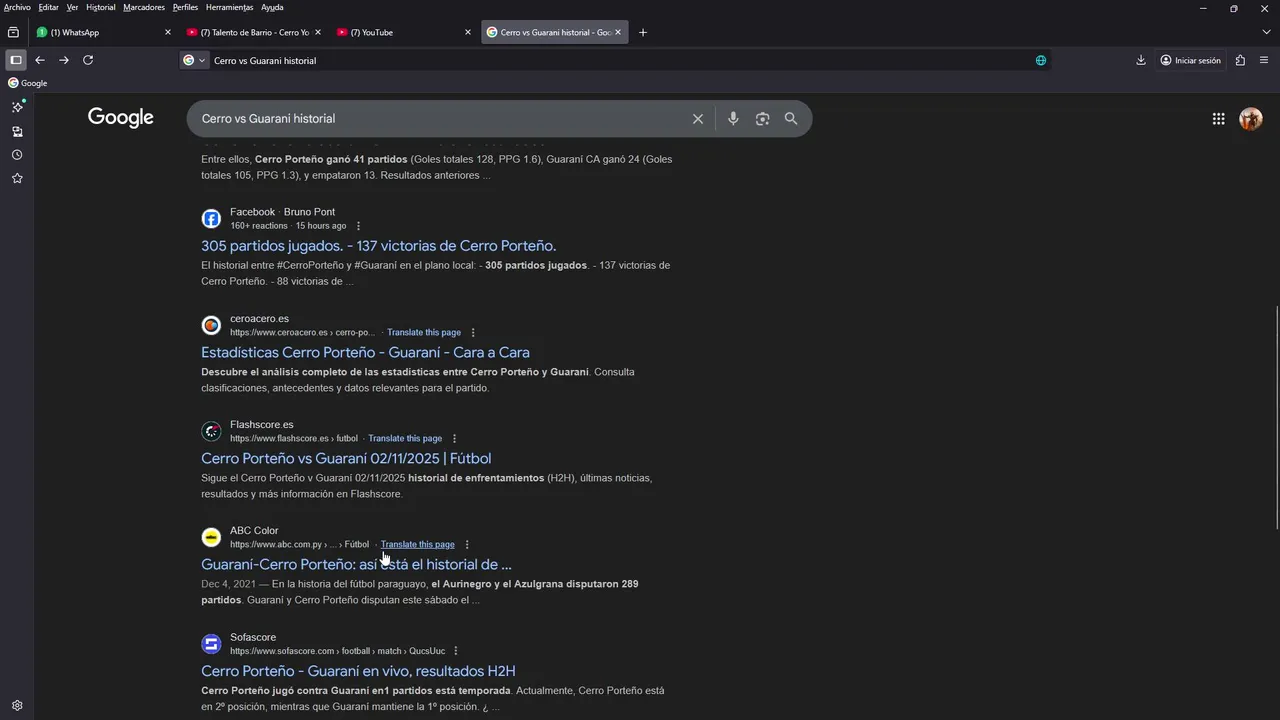Open the Google bookmark in bookmarks toolbar
The height and width of the screenshot is (720, 1280).
pyautogui.click(x=28, y=83)
